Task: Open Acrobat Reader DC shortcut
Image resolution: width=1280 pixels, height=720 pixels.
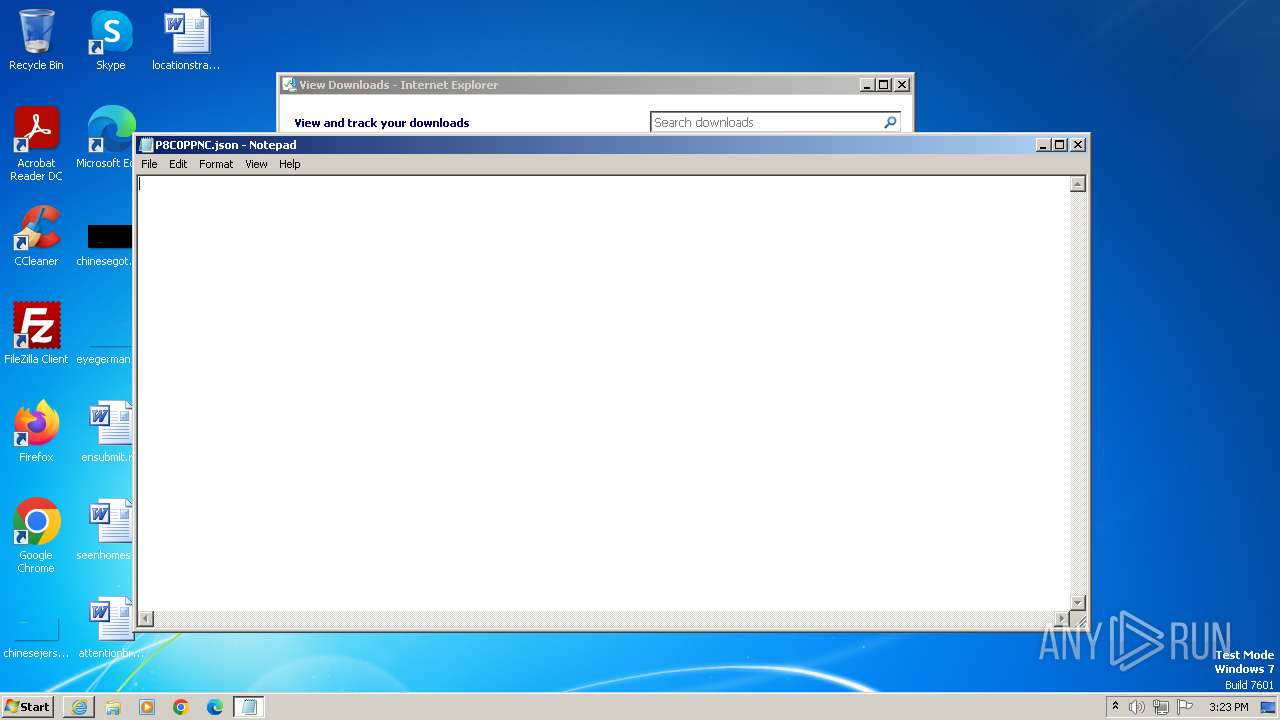Action: [36, 144]
